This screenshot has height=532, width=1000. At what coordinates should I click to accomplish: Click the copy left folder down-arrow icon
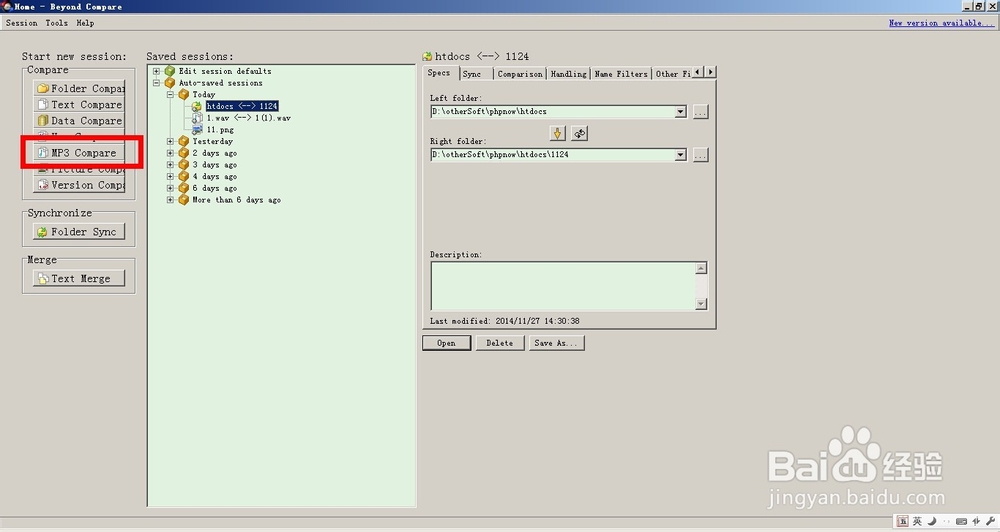pyautogui.click(x=557, y=133)
